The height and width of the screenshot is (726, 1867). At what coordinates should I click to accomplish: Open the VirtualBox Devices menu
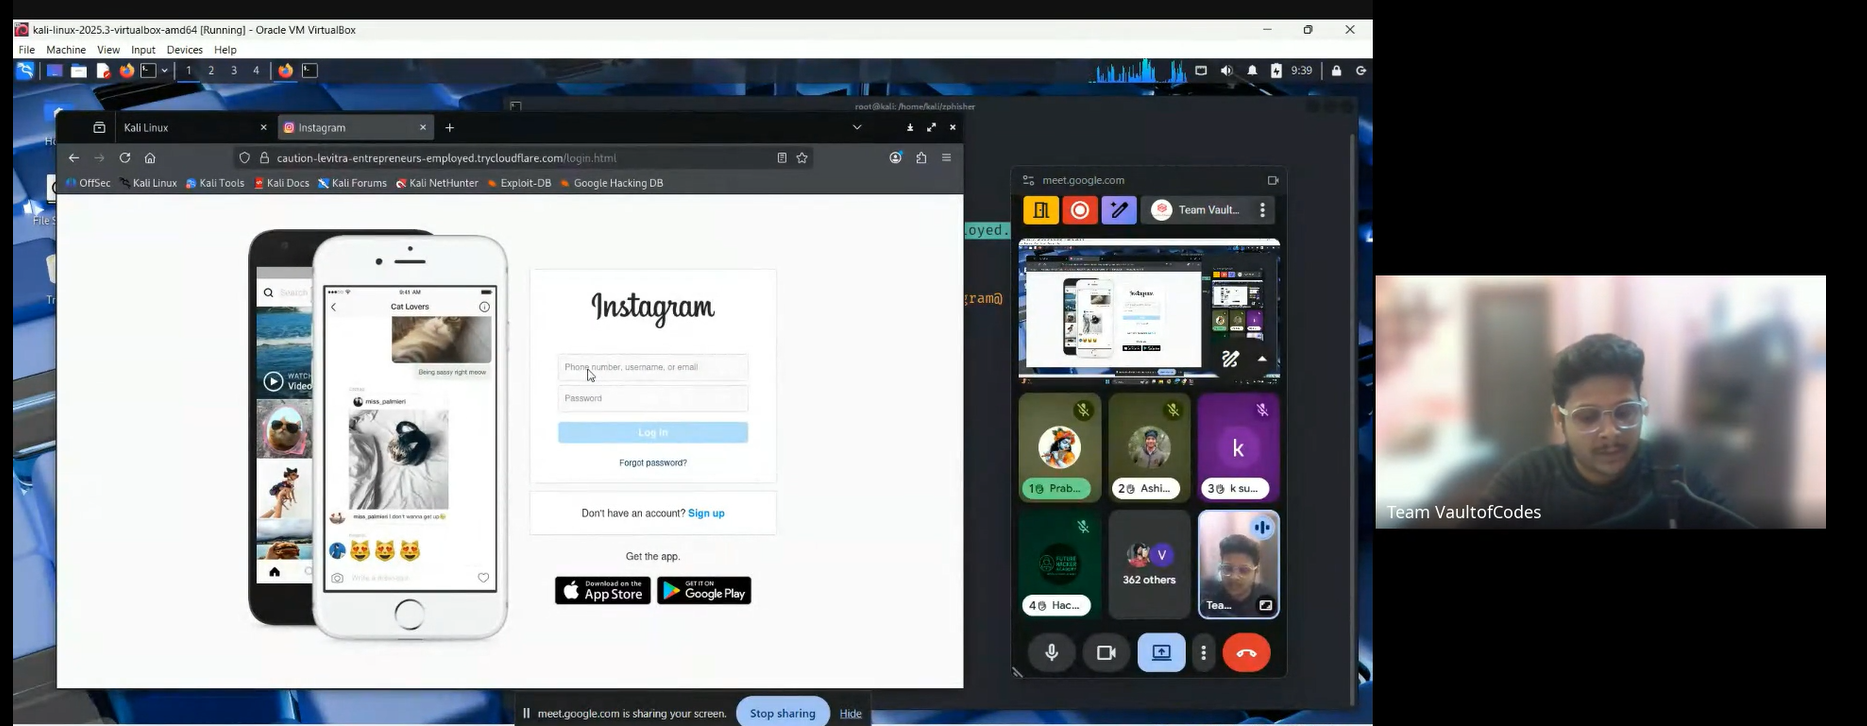tap(184, 50)
